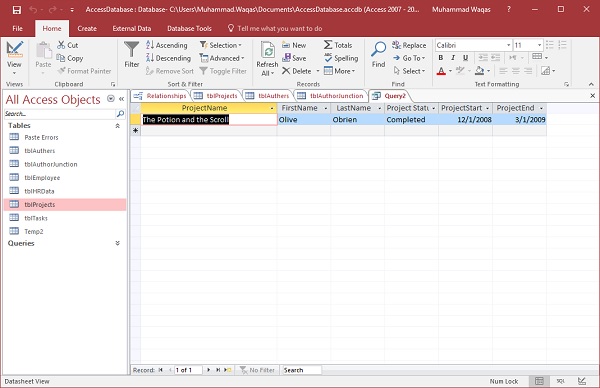Click the font color red A swatch
Screen dimensions: 600x388
coord(441,71)
